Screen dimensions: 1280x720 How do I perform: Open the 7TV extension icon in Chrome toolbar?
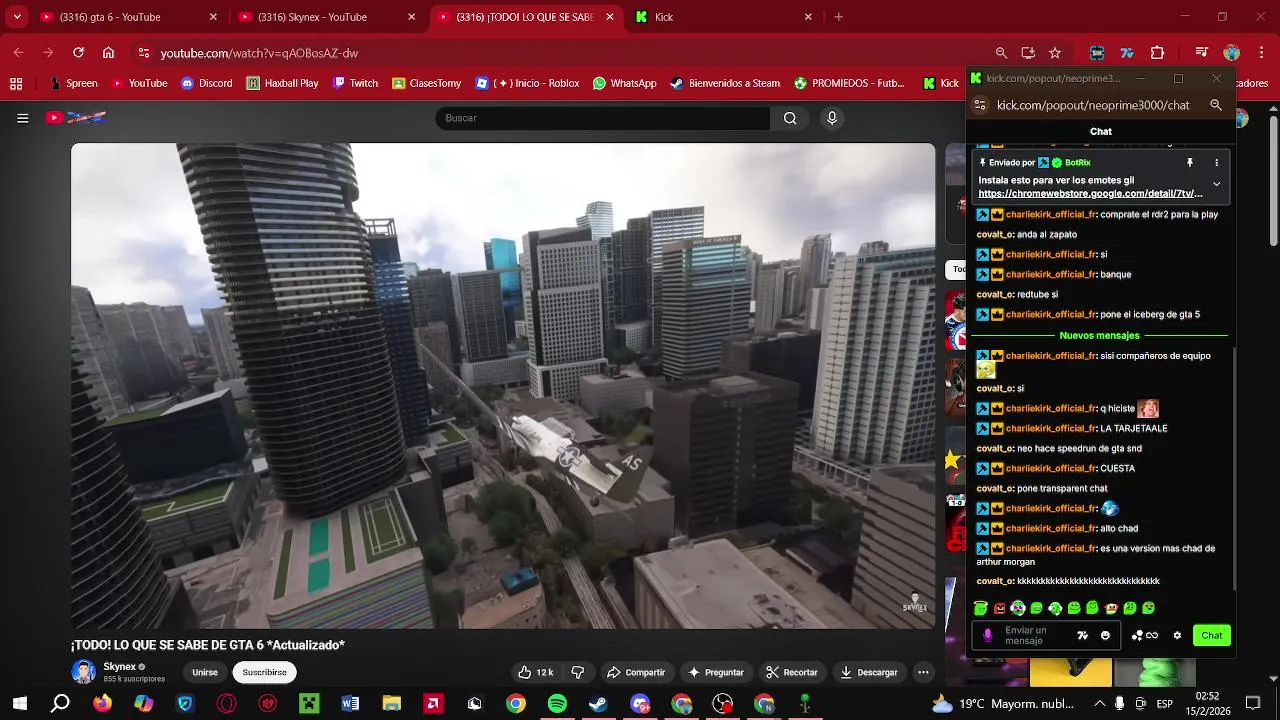point(1127,53)
